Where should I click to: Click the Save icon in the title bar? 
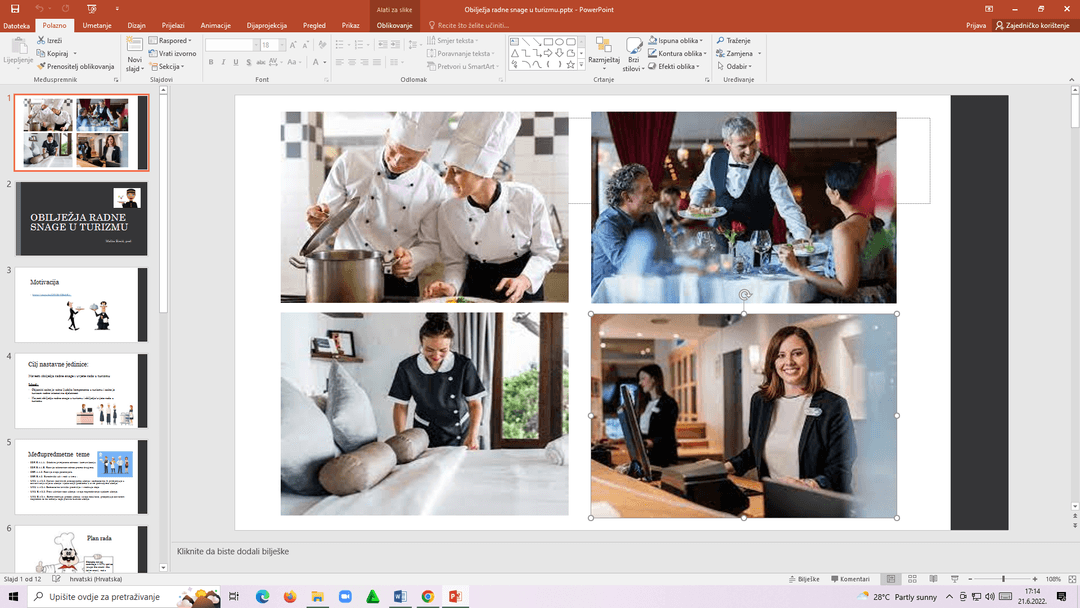pos(14,8)
